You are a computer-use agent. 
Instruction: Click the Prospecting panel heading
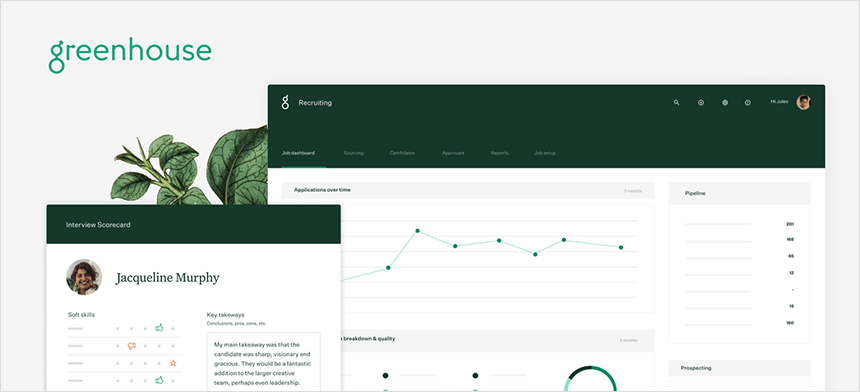(x=696, y=368)
